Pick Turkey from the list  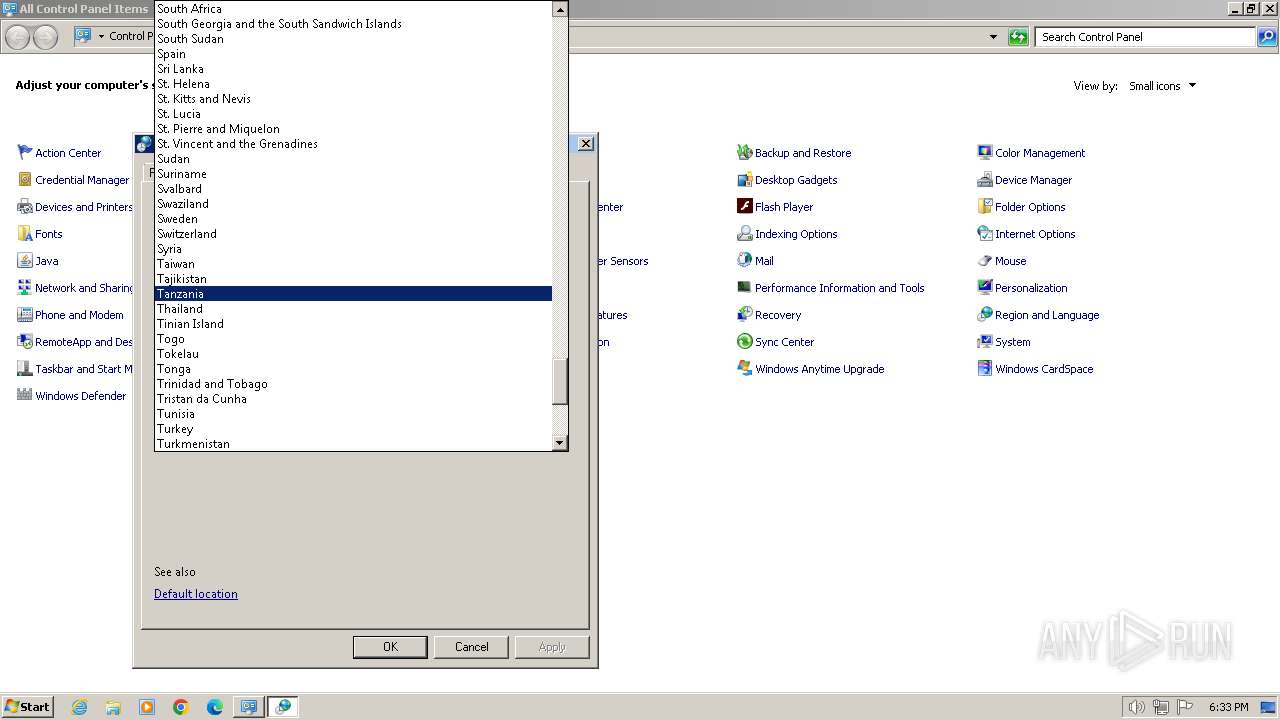(x=353, y=428)
